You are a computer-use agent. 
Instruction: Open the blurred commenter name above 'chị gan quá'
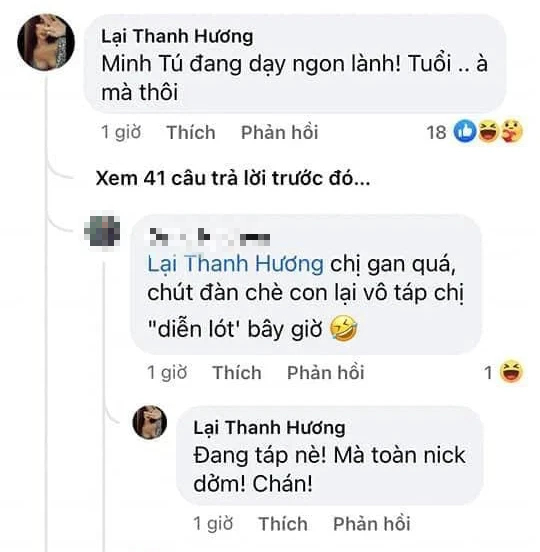(210, 237)
